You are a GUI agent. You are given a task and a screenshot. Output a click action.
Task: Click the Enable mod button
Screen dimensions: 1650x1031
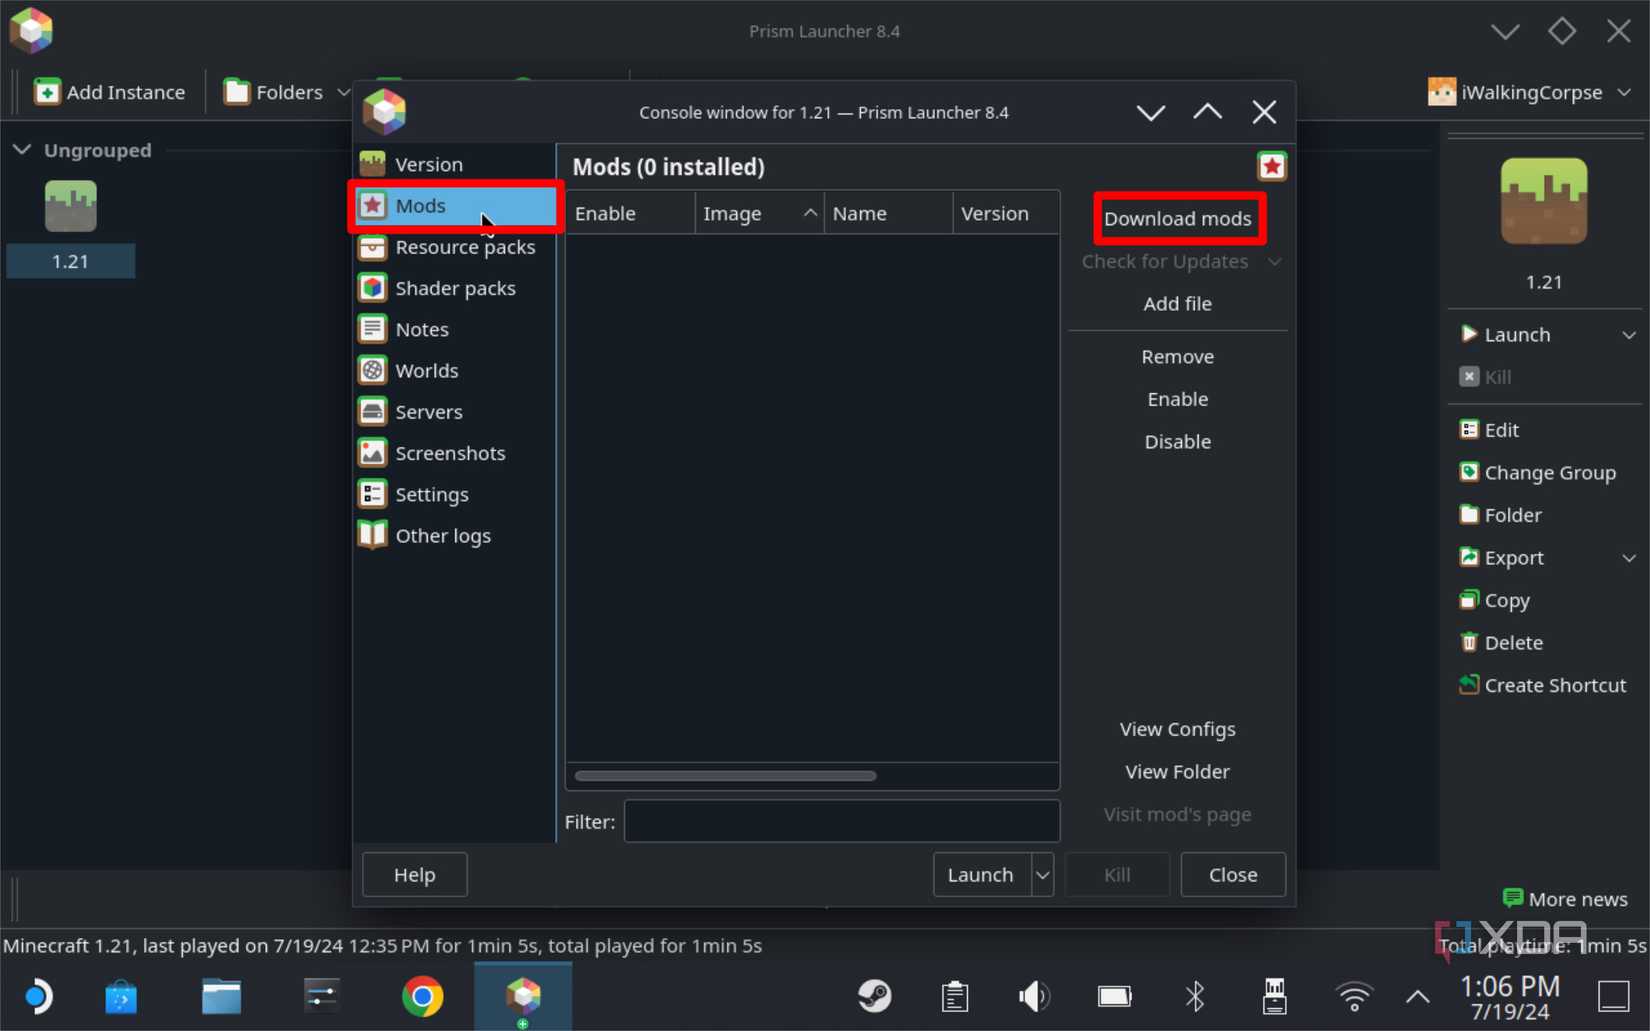(1178, 399)
